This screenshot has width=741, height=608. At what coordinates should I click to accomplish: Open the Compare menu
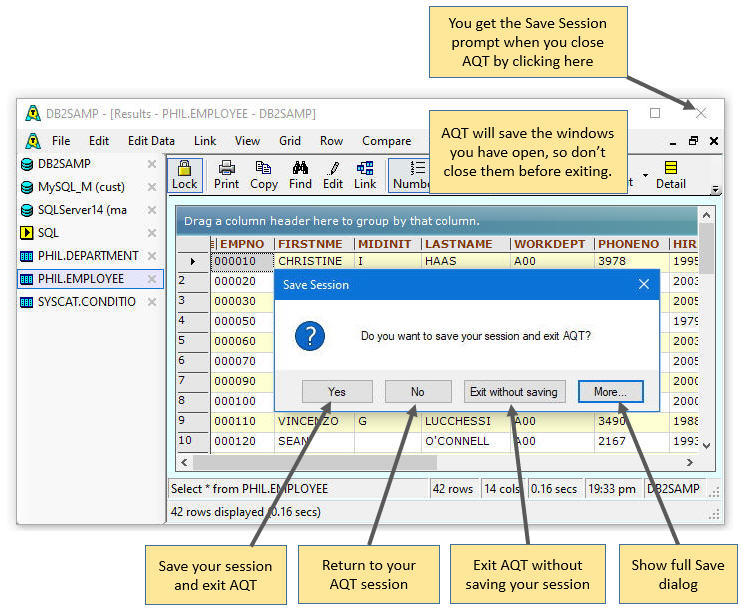(387, 141)
